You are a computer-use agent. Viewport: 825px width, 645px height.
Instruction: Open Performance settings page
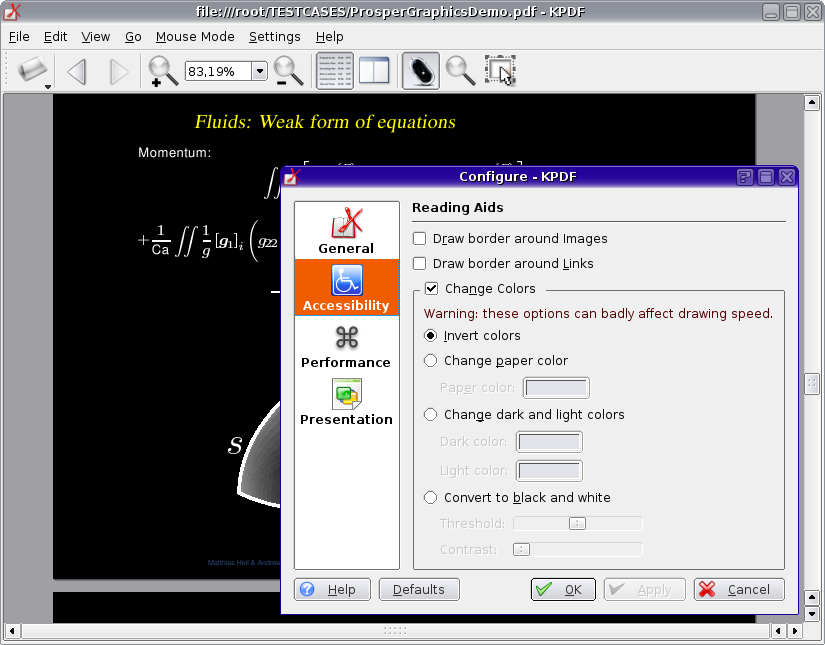click(346, 346)
